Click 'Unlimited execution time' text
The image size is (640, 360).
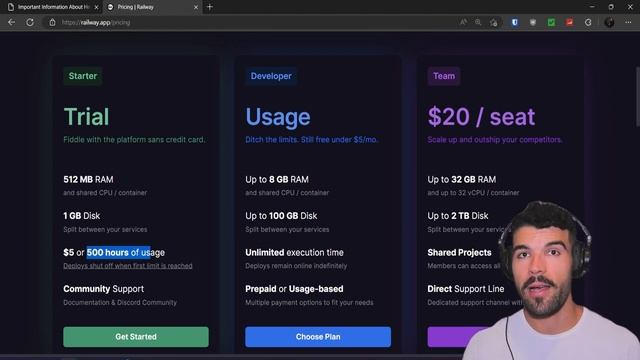(x=294, y=253)
